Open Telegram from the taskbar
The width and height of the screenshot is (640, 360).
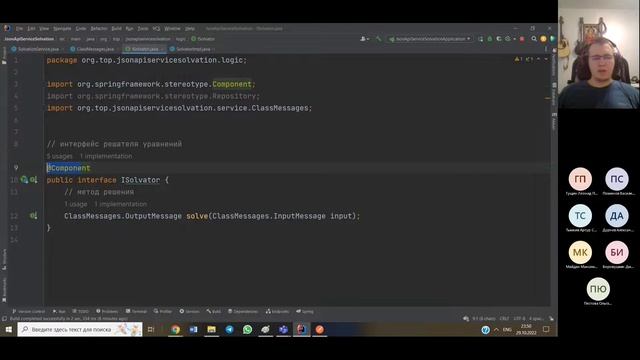(x=229, y=329)
